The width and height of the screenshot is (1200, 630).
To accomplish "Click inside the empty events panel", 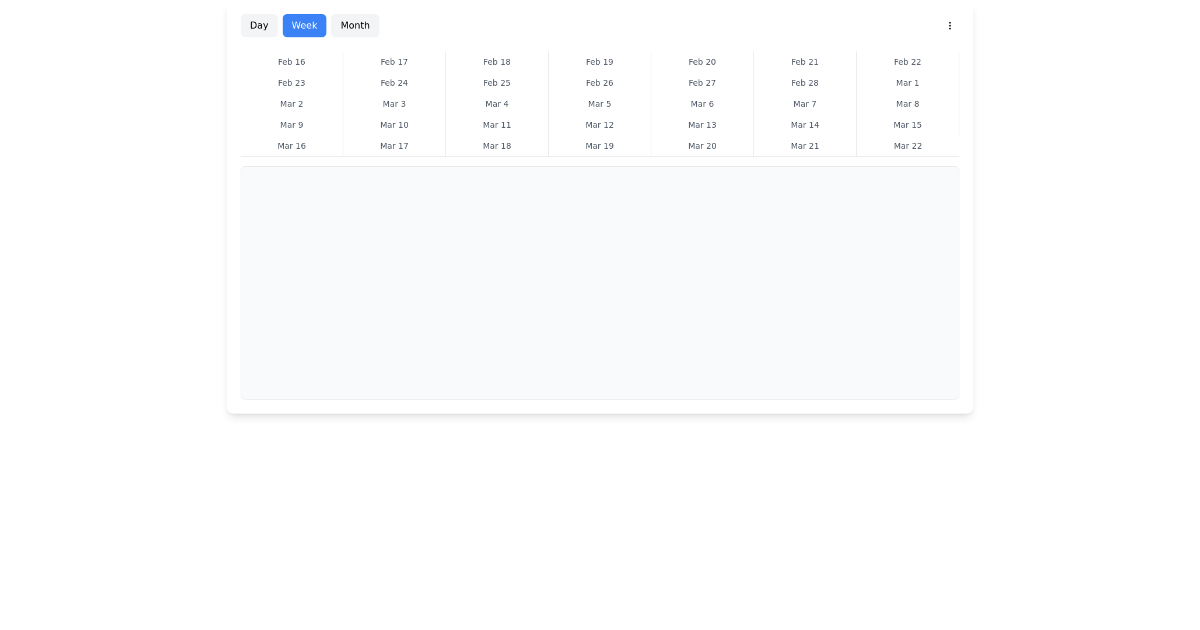I will (599, 282).
